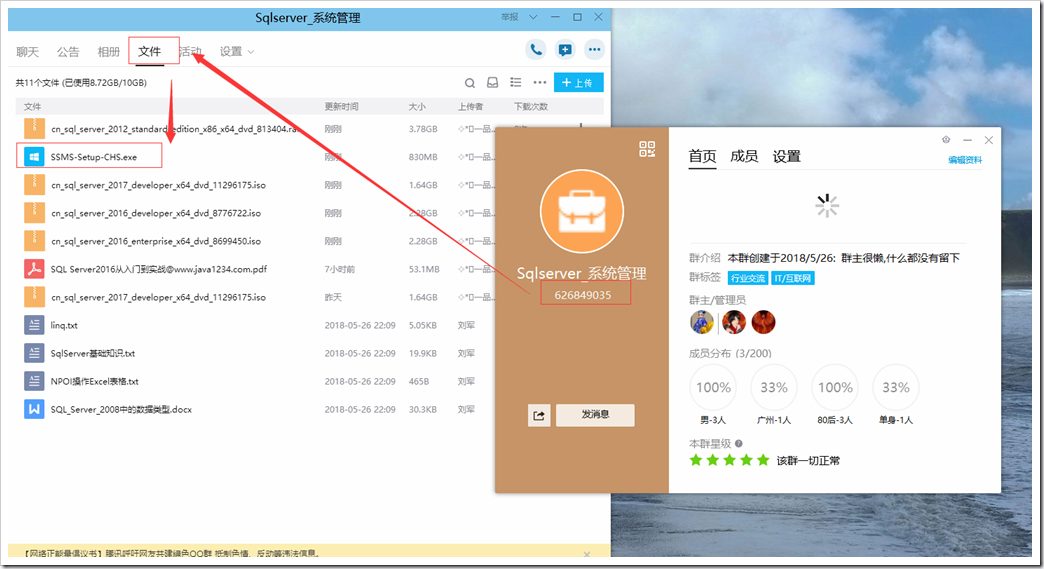
Task: Click group number 626849035
Action: tap(583, 295)
